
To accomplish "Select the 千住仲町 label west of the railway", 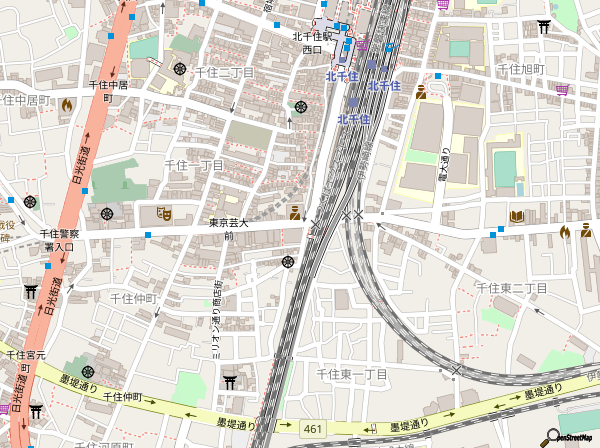I will (x=134, y=298).
